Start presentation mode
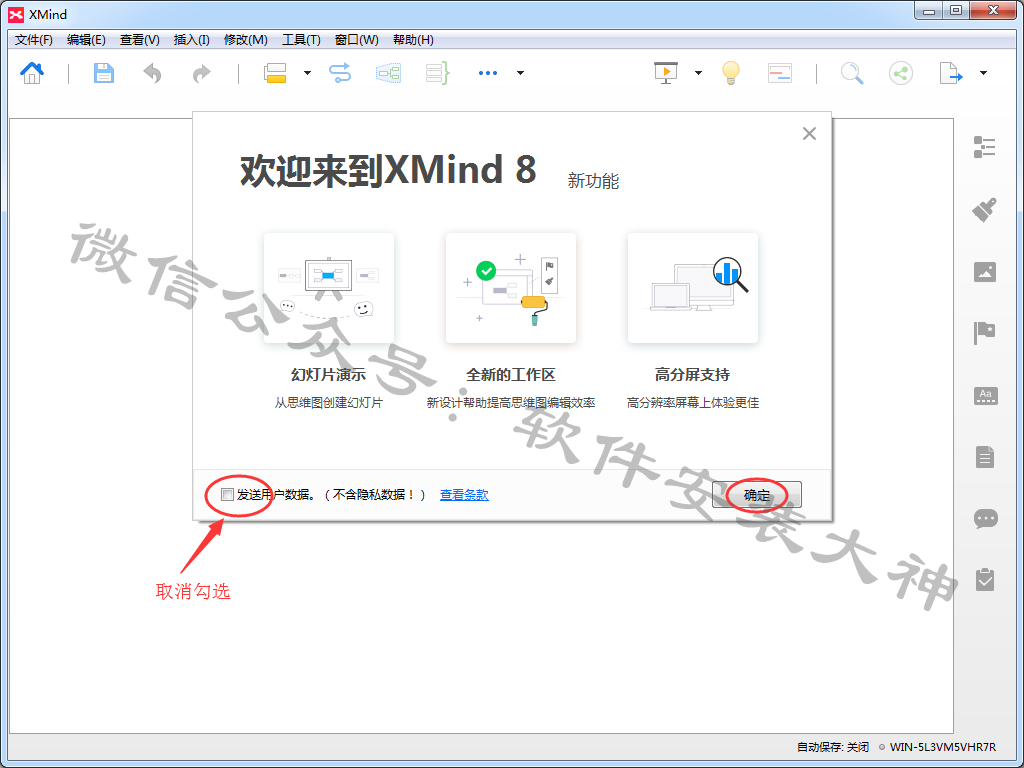Image resolution: width=1024 pixels, height=768 pixels. point(666,72)
